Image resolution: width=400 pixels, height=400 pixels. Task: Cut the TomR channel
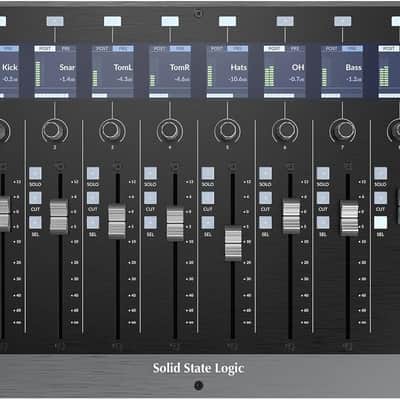pos(150,198)
